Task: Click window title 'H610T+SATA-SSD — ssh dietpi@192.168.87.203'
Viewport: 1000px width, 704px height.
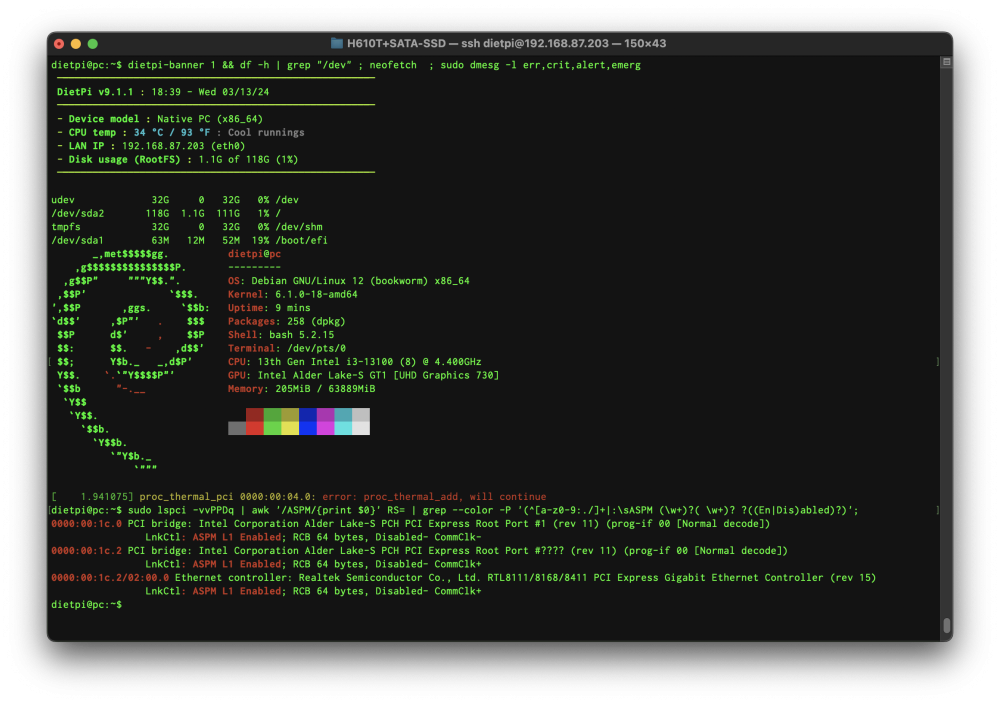Action: point(478,43)
